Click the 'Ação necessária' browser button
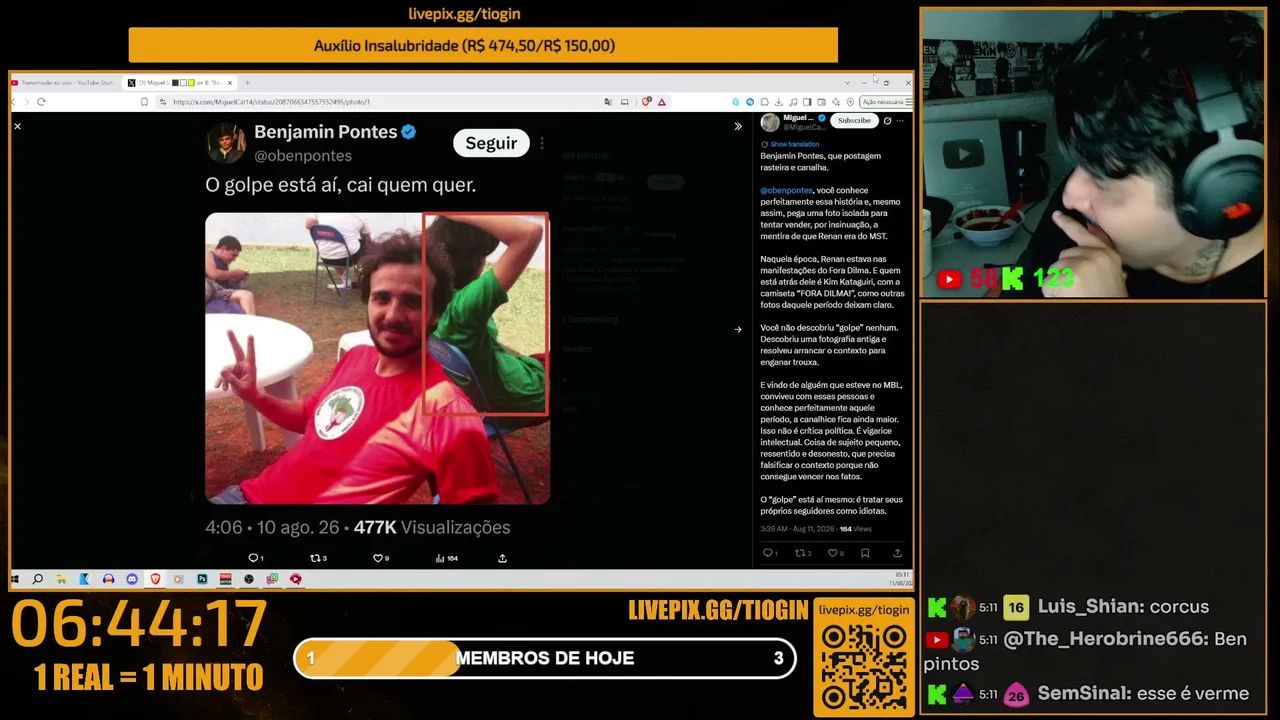Screen dimensions: 1280x720 coord(882,101)
